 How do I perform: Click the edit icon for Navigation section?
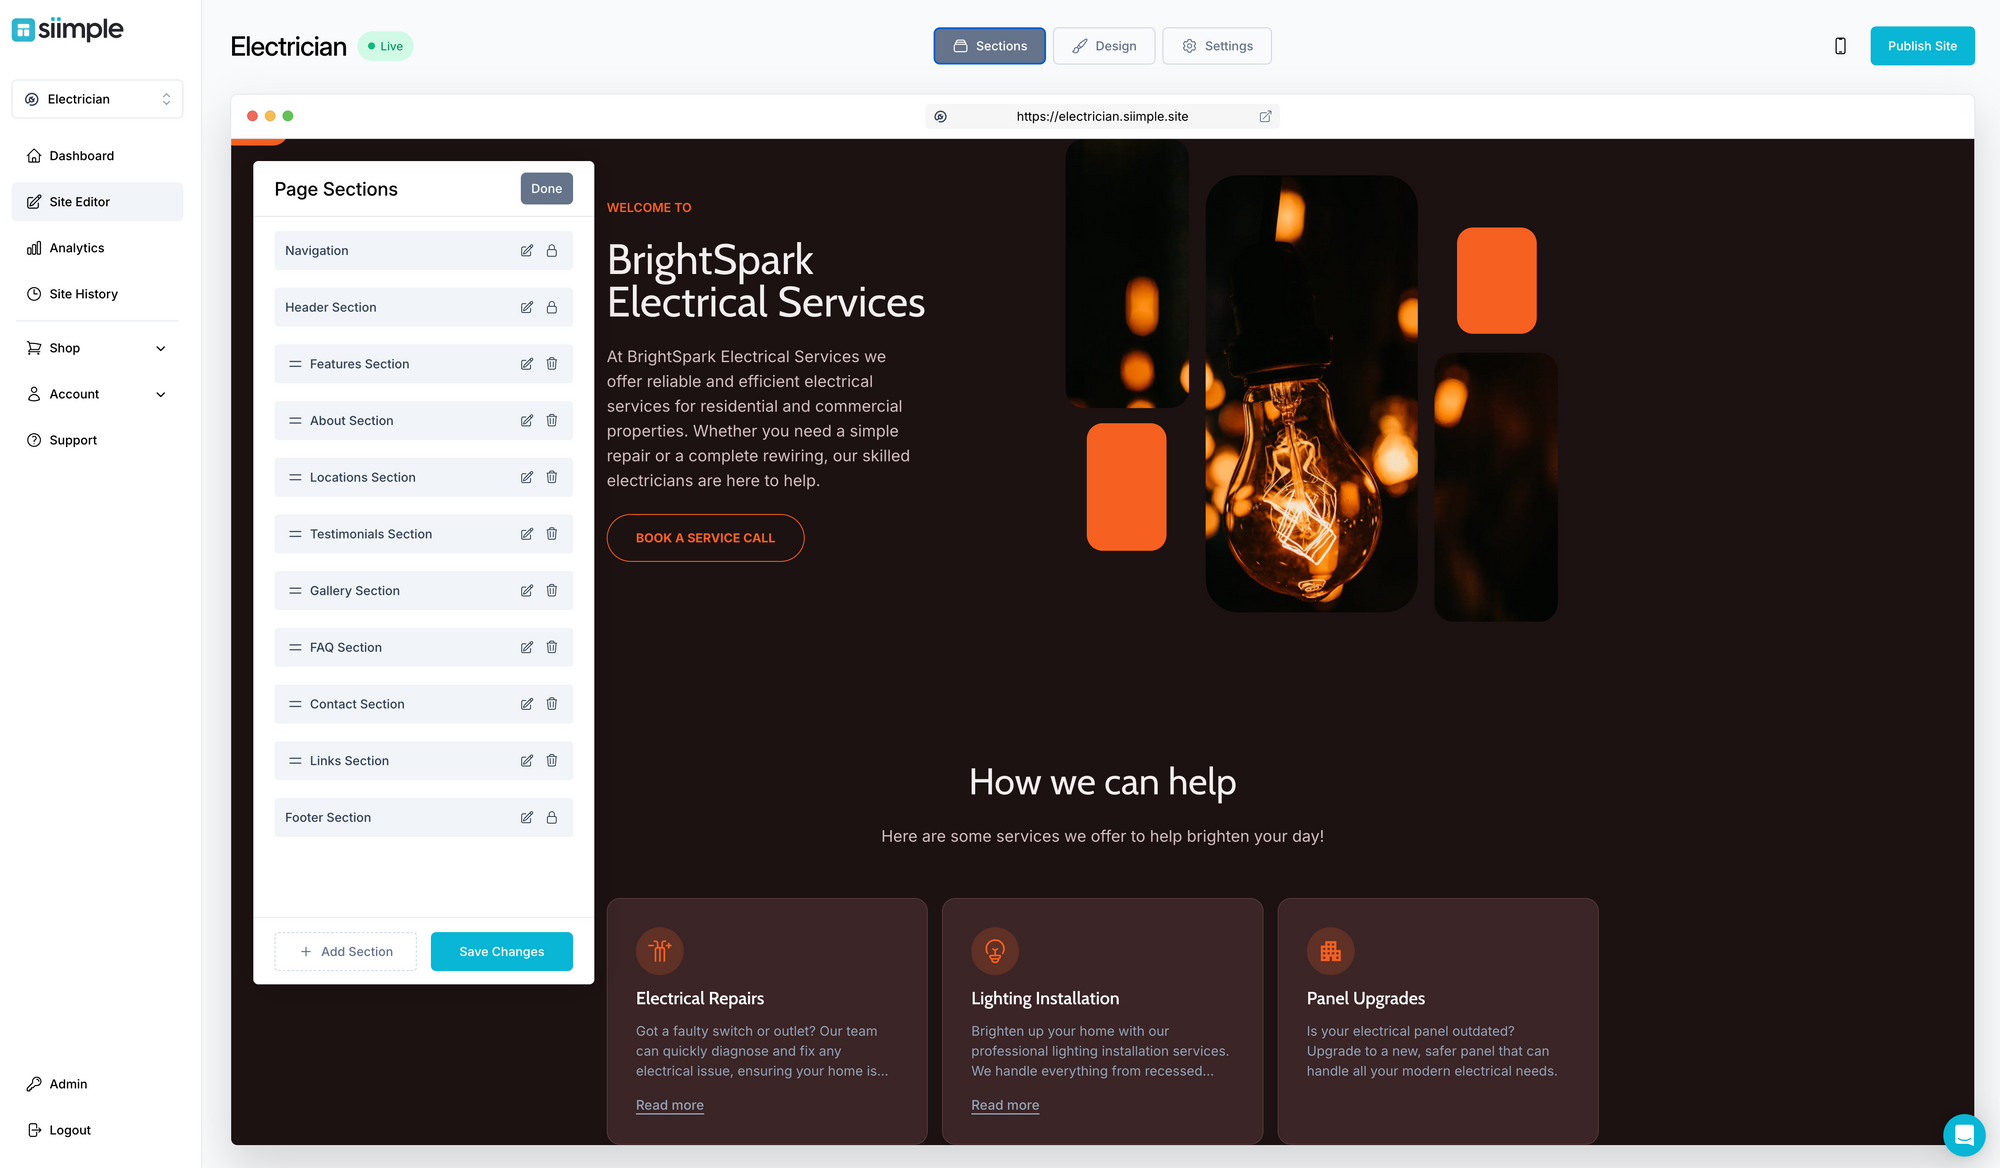(527, 250)
